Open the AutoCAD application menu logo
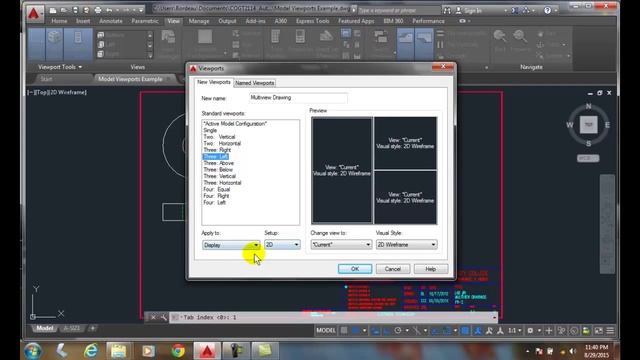Image resolution: width=640 pixels, height=360 pixels. (x=34, y=13)
